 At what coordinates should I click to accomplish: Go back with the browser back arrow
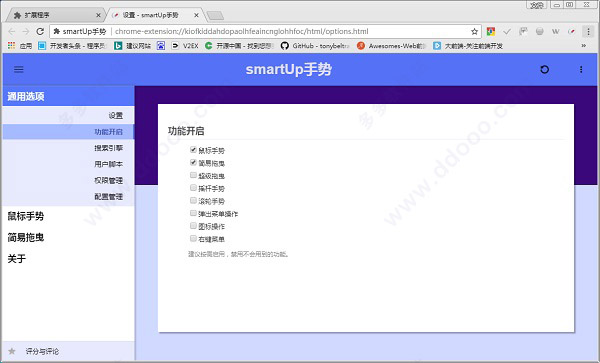coord(11,31)
